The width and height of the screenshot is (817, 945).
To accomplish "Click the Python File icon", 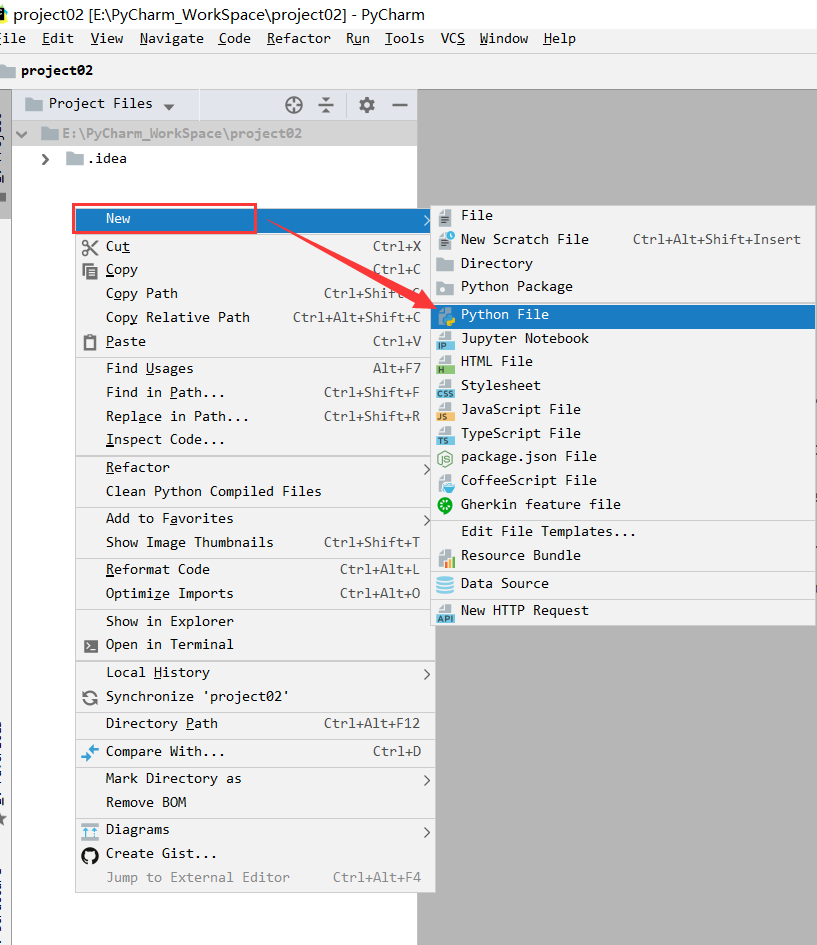I will click(445, 315).
